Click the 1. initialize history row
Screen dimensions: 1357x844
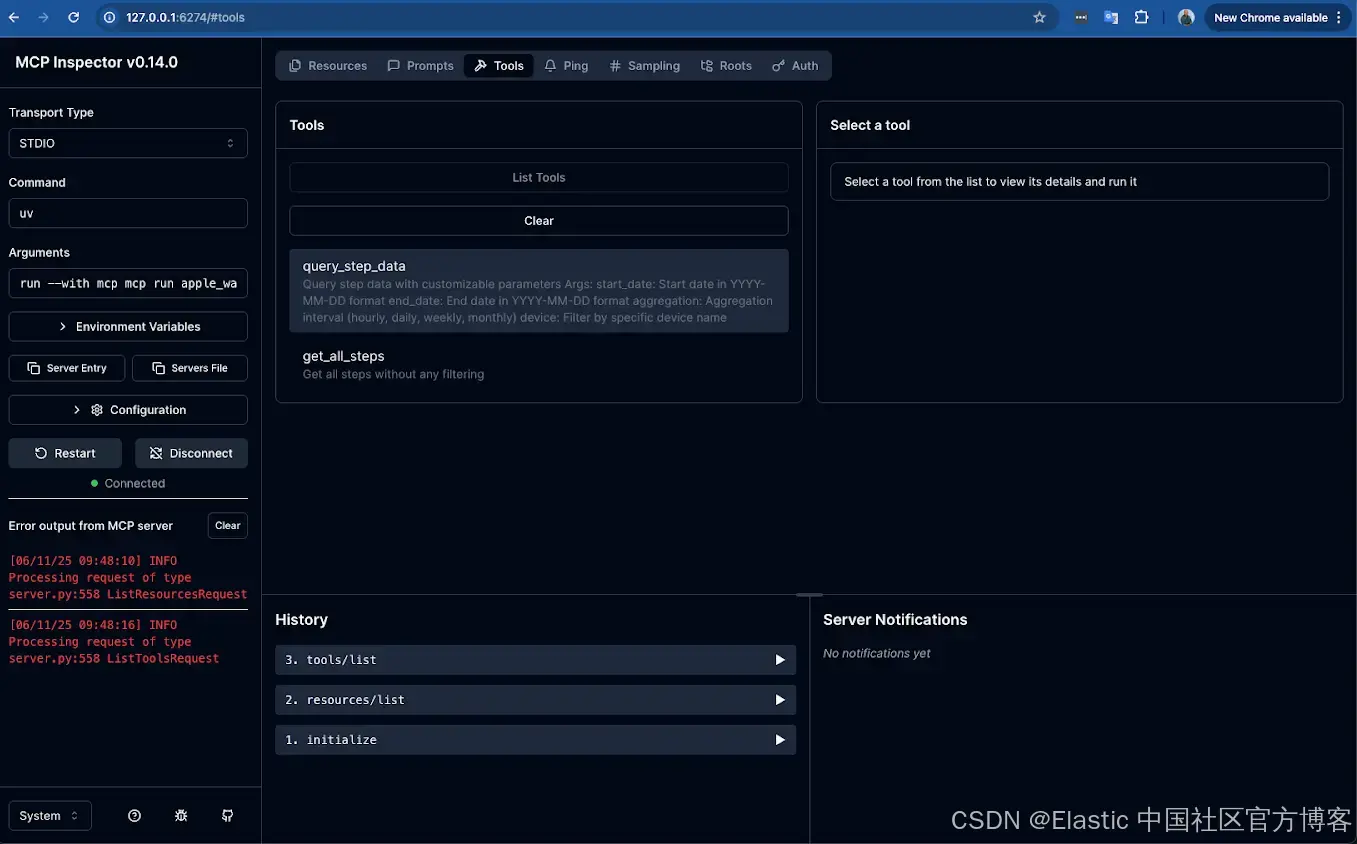(x=535, y=740)
